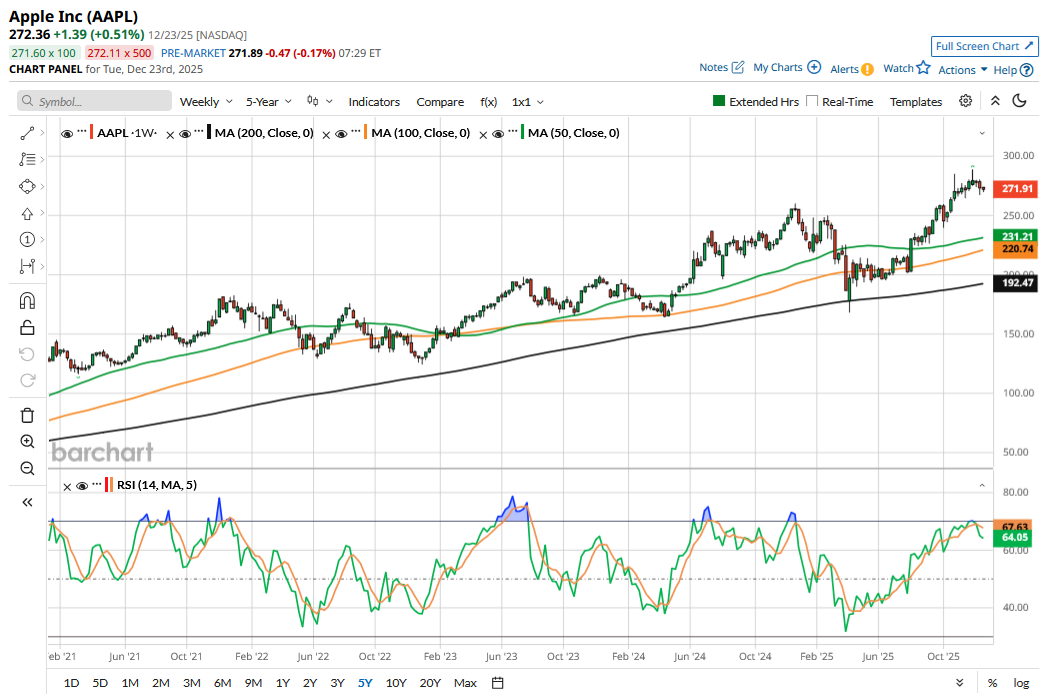The height and width of the screenshot is (699, 1049).
Task: Open chart settings gear icon
Action: click(965, 101)
